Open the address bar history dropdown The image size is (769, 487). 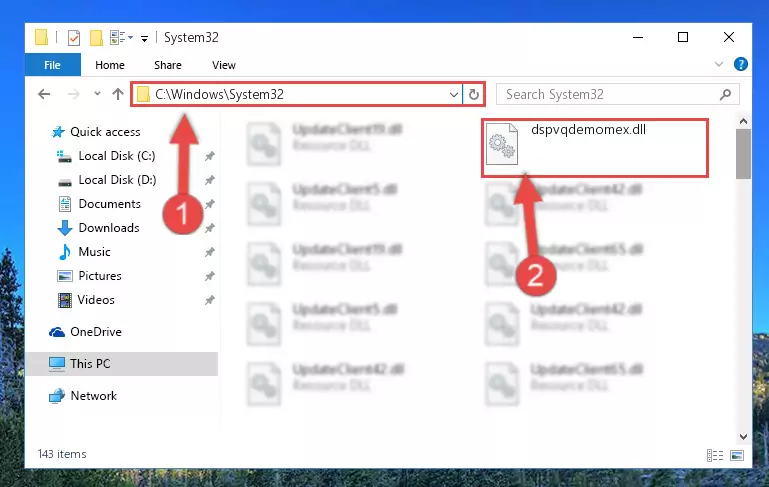[x=454, y=94]
